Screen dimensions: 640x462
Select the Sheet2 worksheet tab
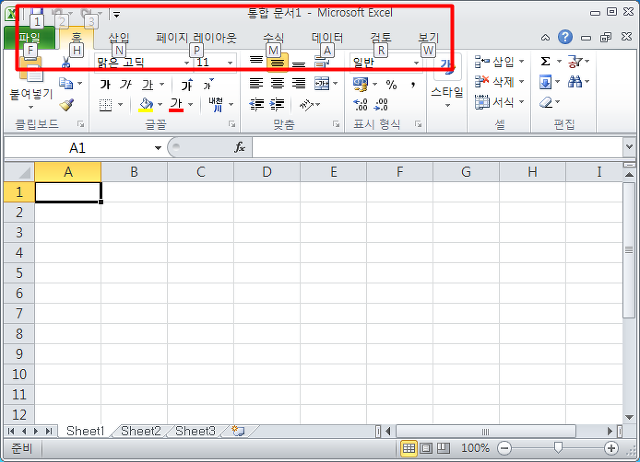click(141, 431)
